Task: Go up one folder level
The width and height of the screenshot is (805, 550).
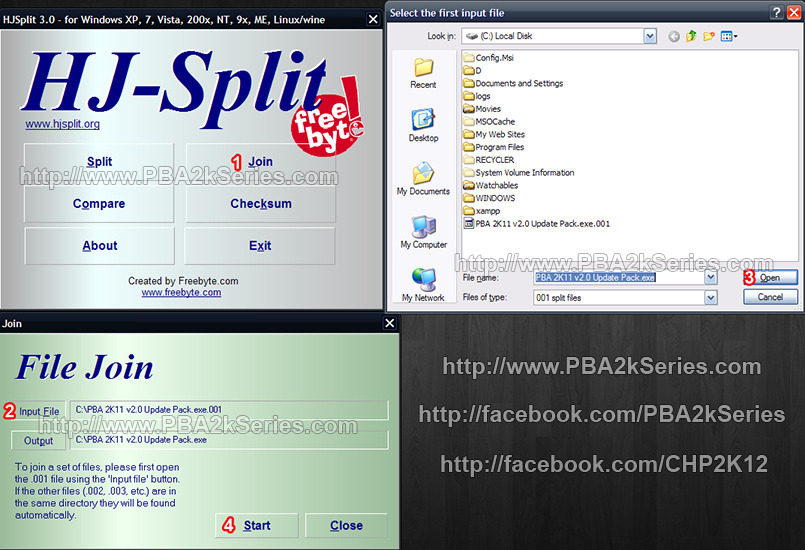Action: pos(691,36)
